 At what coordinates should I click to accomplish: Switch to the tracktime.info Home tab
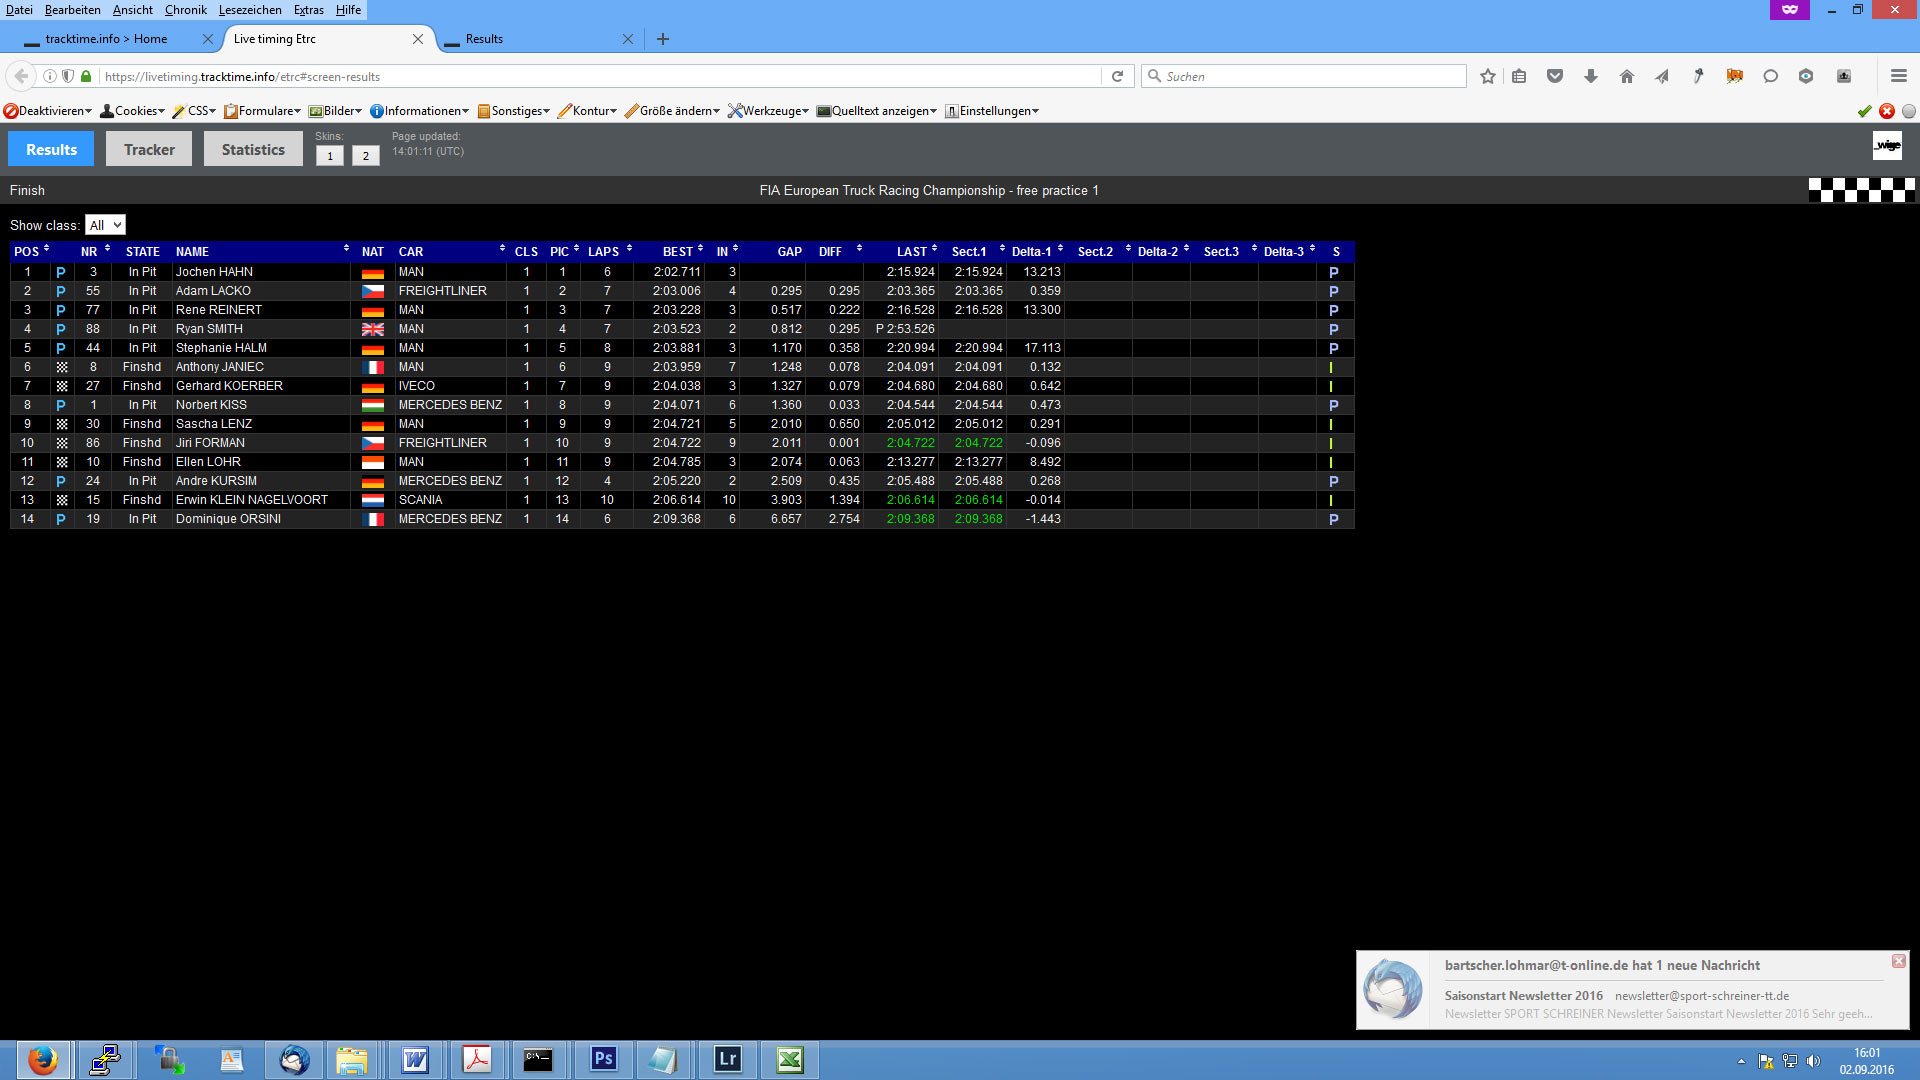tap(106, 39)
